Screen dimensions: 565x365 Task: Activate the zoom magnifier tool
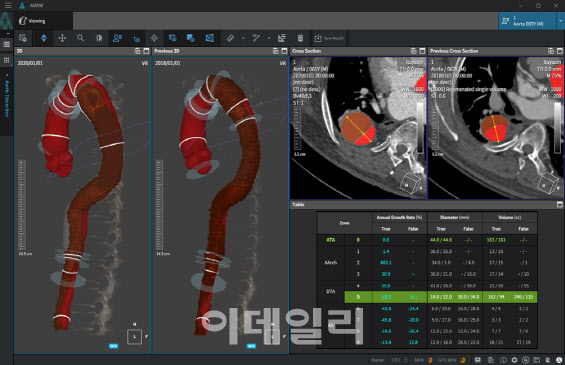[80, 38]
